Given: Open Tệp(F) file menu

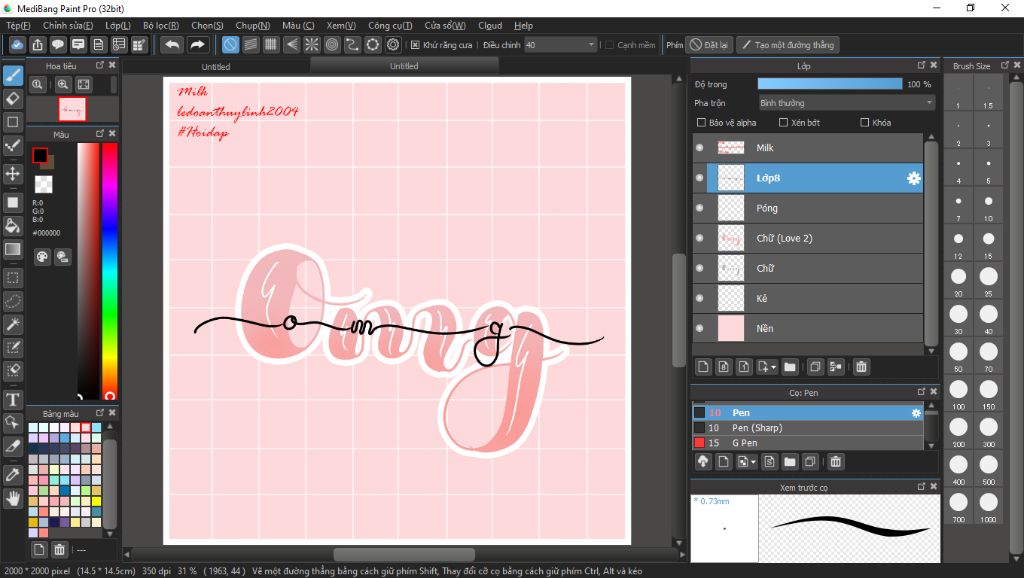Looking at the screenshot, I should pyautogui.click(x=18, y=25).
